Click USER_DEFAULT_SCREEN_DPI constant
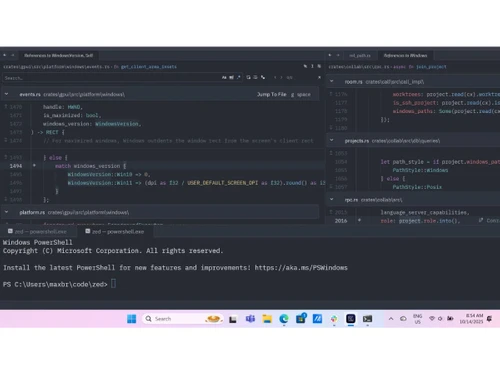The width and height of the screenshot is (500, 375). click(222, 183)
